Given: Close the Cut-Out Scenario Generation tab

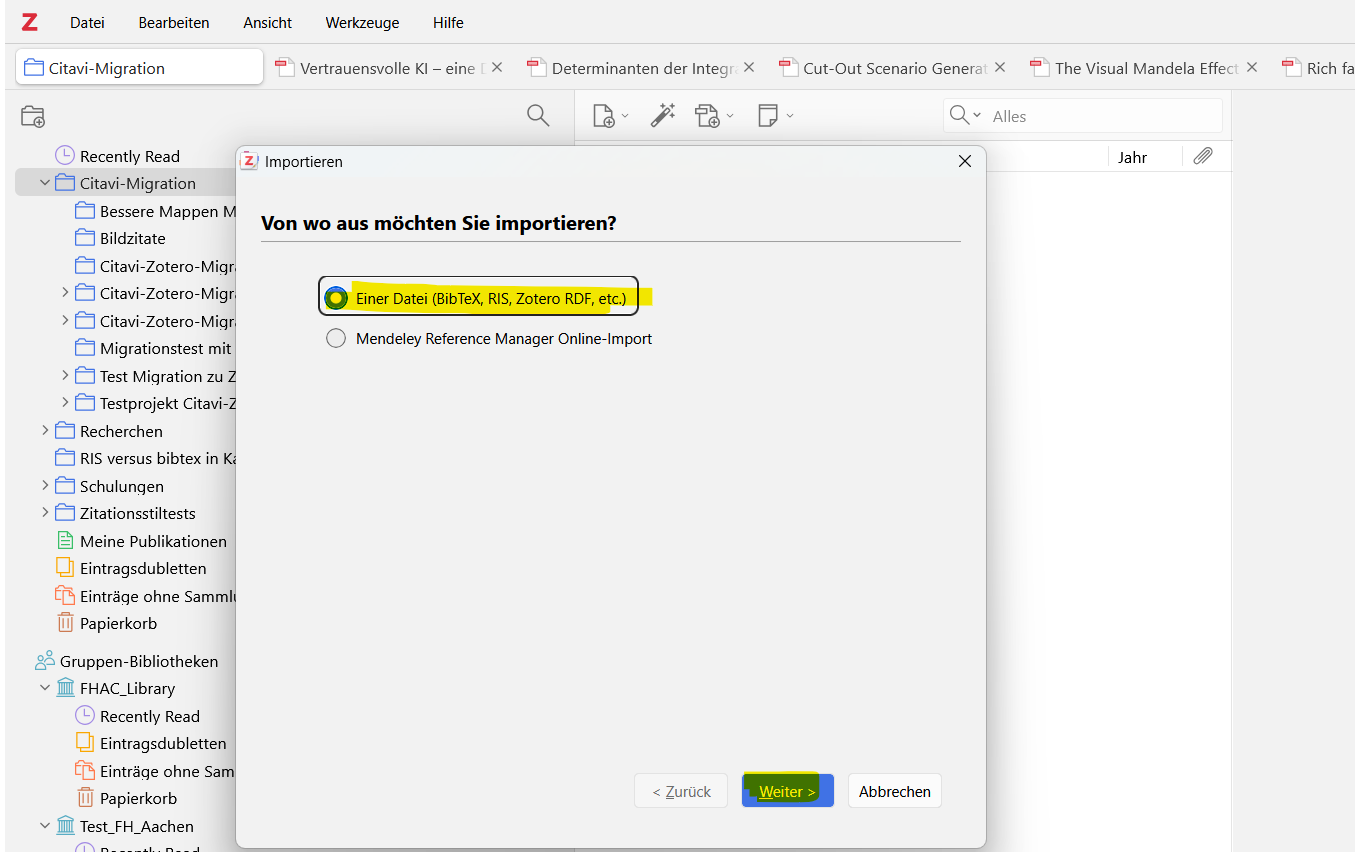Looking at the screenshot, I should click(1000, 68).
